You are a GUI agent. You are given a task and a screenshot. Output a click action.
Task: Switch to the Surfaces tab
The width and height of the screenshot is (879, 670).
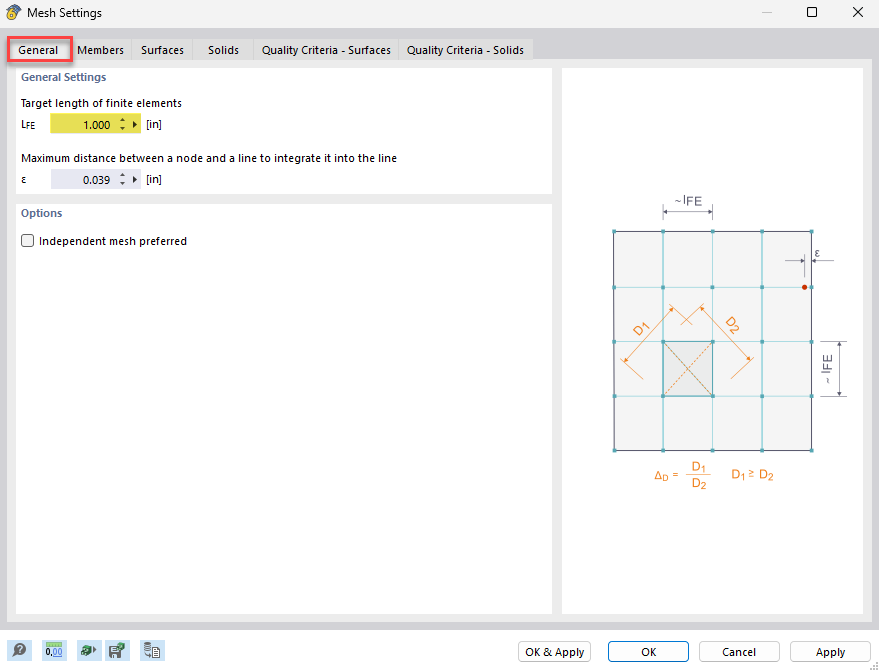(161, 49)
